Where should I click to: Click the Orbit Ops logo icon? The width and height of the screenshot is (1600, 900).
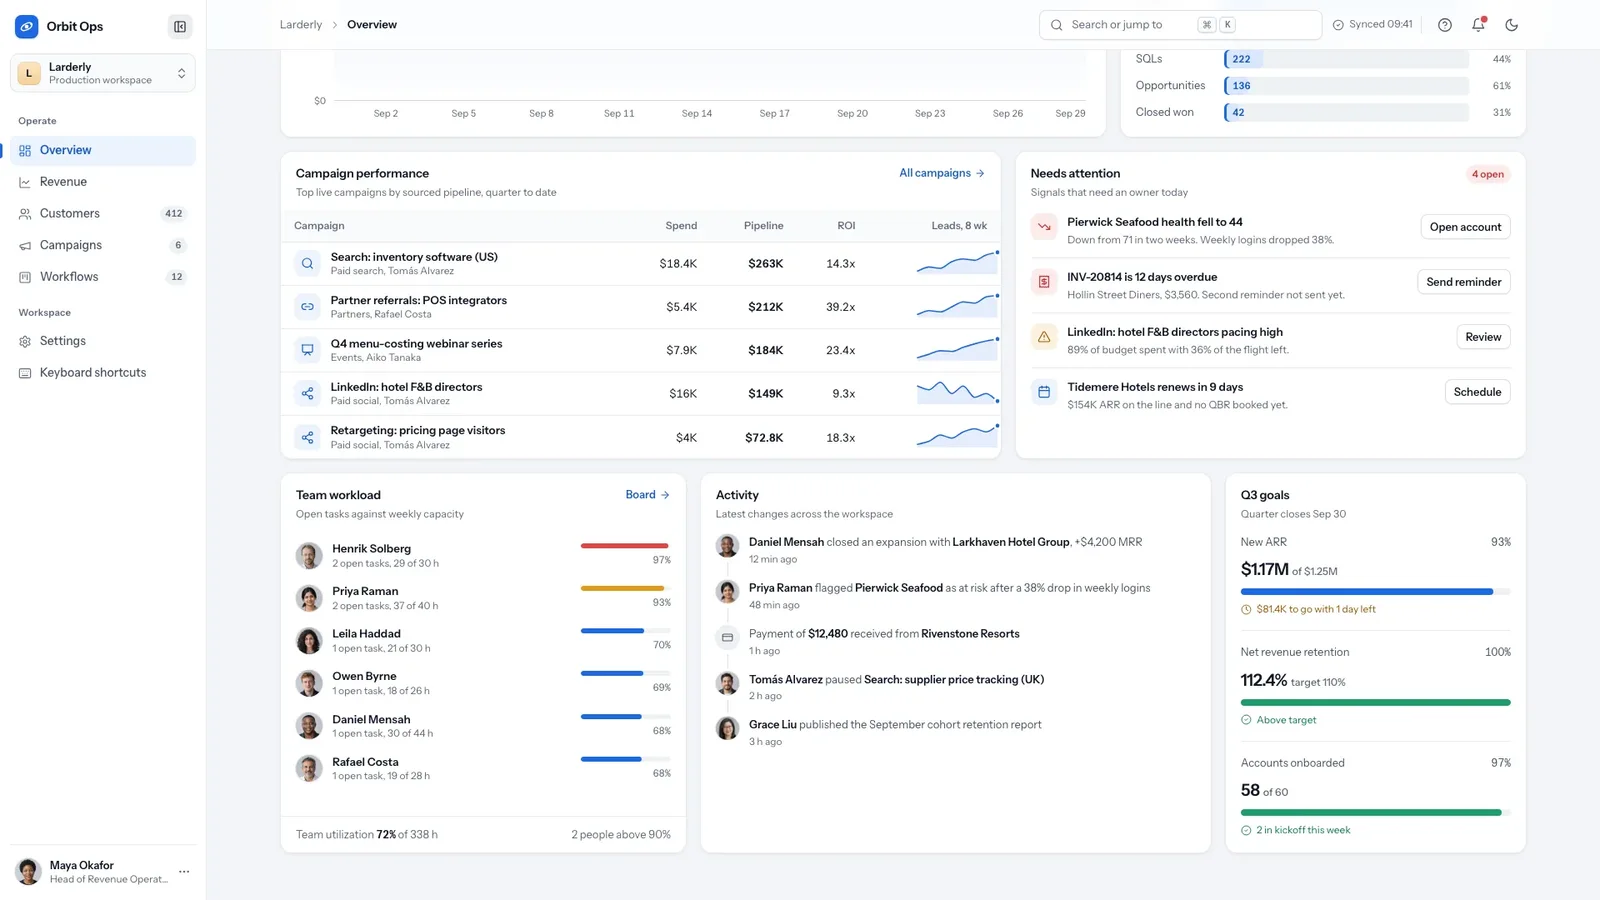tap(27, 27)
